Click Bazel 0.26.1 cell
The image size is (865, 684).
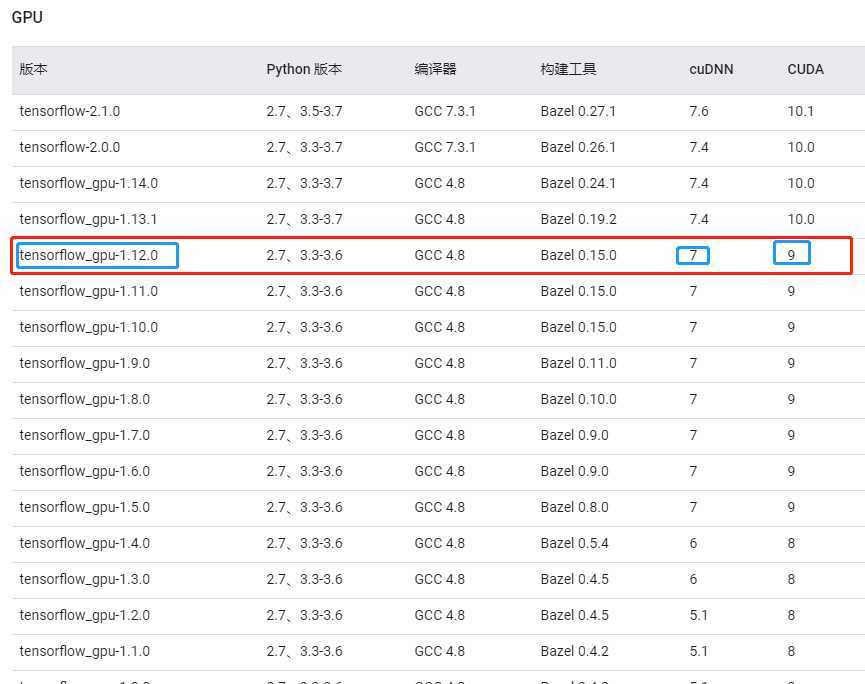tap(578, 147)
